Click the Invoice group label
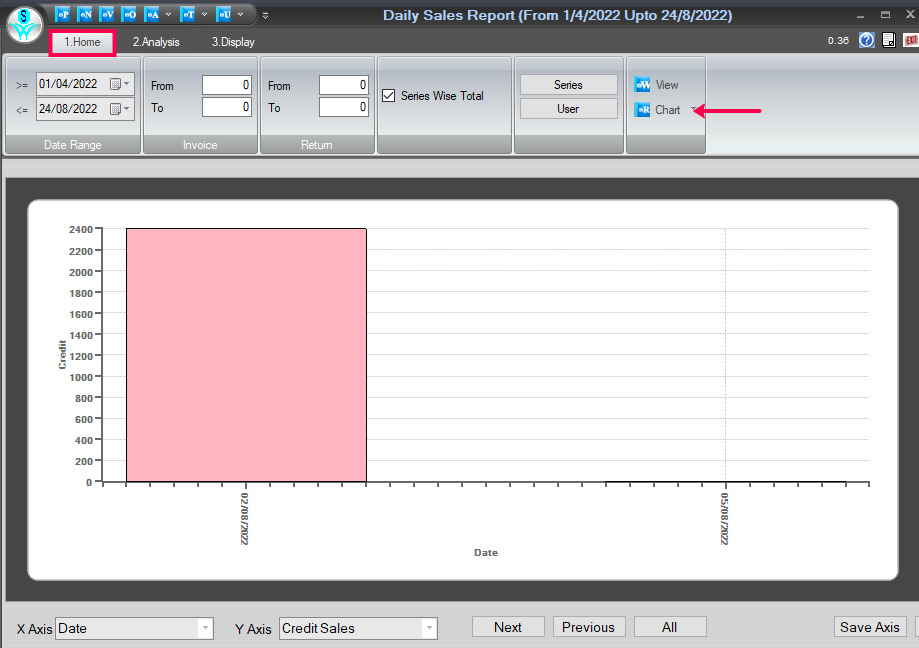The height and width of the screenshot is (648, 919). (200, 145)
